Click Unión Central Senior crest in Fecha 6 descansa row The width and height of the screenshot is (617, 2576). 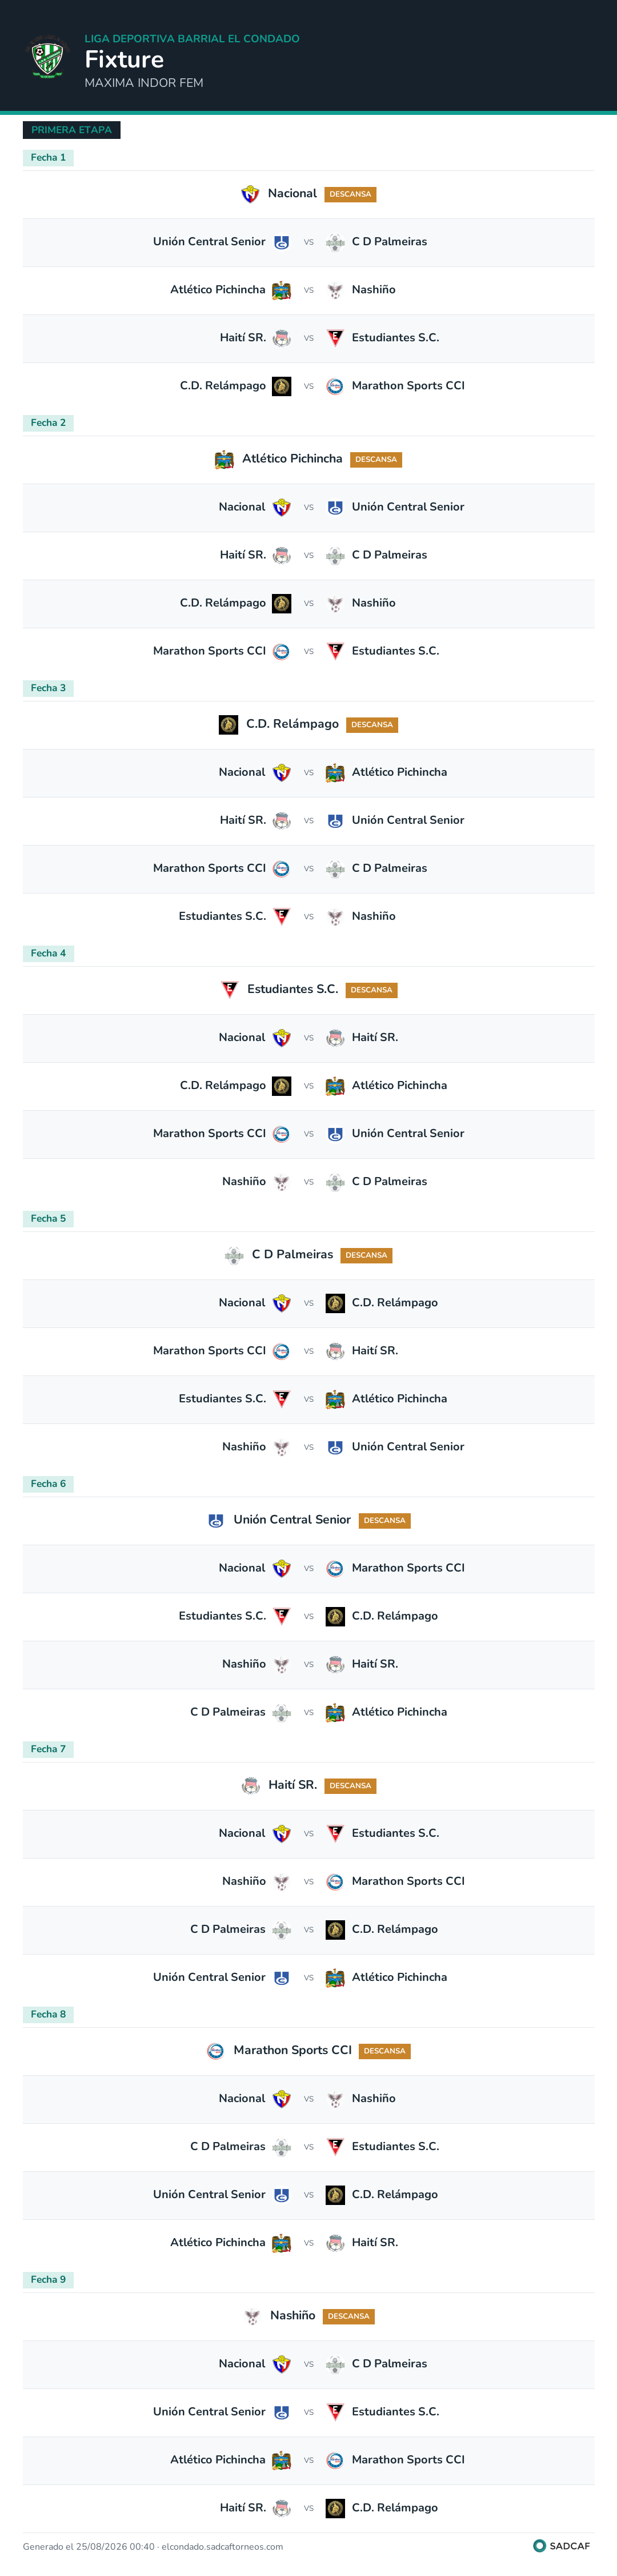tap(216, 1520)
